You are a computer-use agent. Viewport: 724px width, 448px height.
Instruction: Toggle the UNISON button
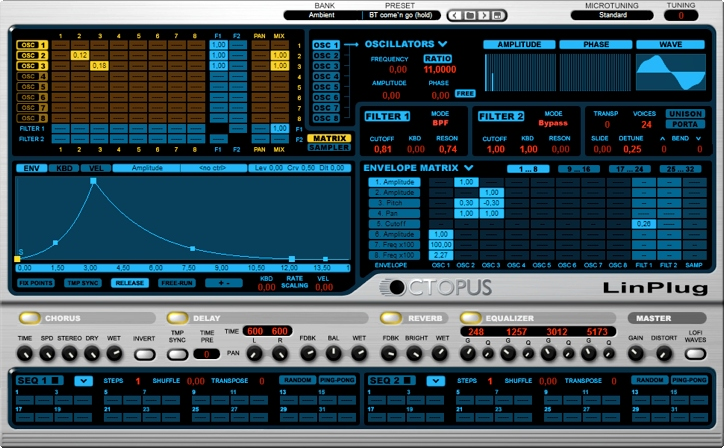[x=685, y=114]
